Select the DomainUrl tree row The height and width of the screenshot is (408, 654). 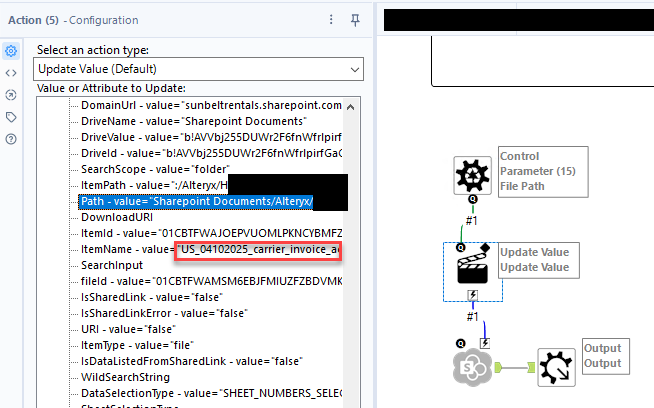[211, 105]
